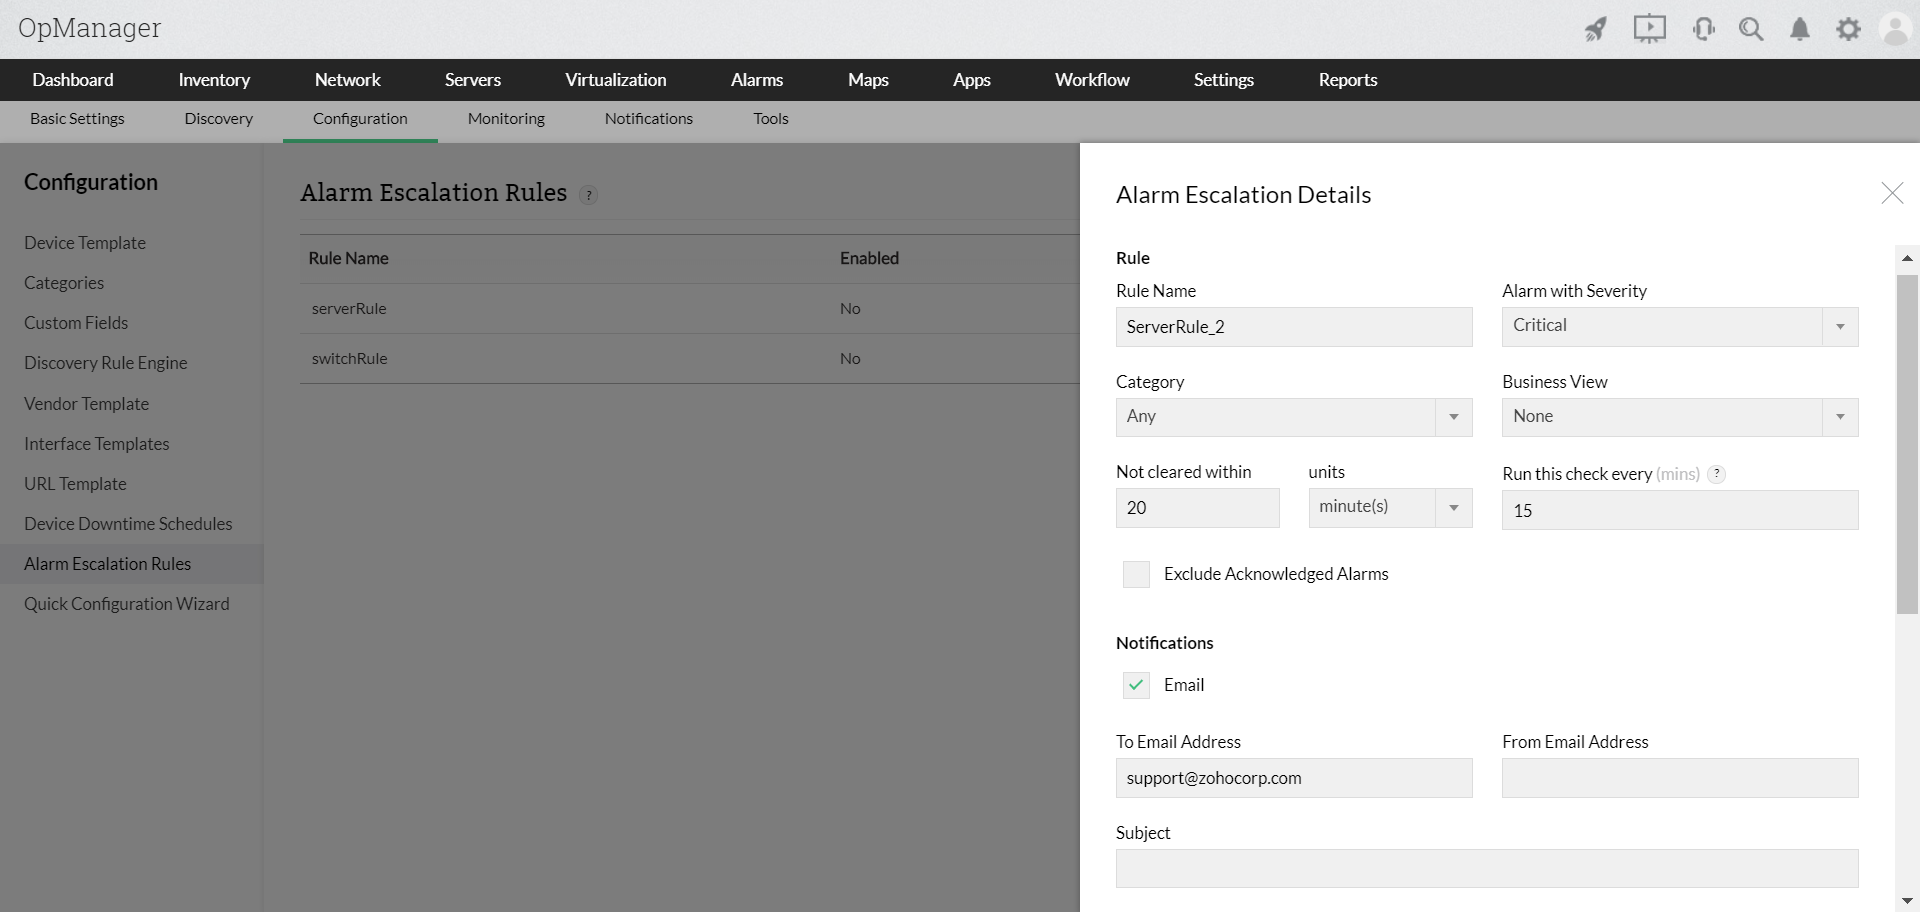This screenshot has height=912, width=1920.
Task: Open the serverRule escalation rule
Action: click(x=349, y=309)
